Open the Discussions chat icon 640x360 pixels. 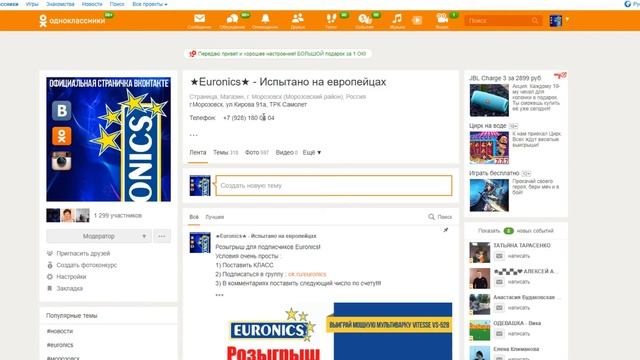tap(232, 19)
